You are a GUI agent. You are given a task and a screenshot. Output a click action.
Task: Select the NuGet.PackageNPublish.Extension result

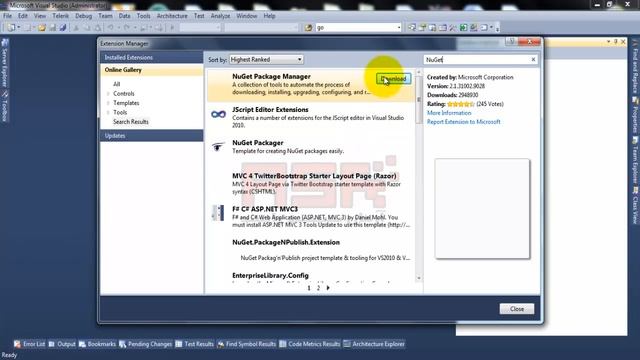point(310,250)
